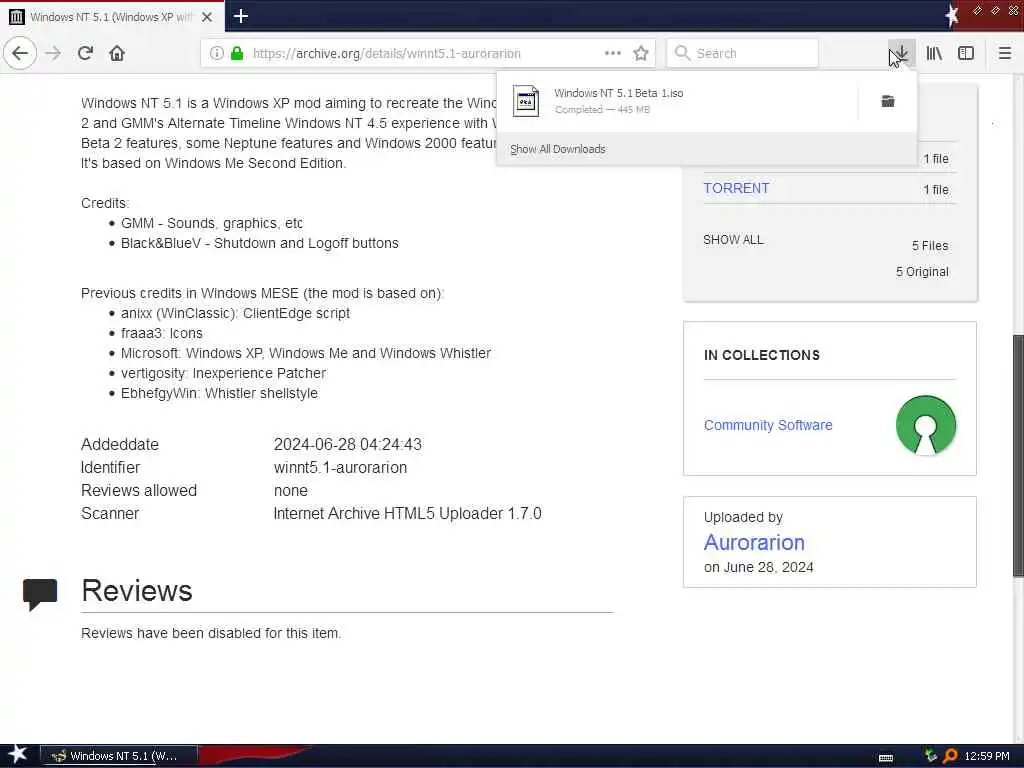This screenshot has height=768, width=1024.
Task: Open the keyboard icon in system tray
Action: coord(886,757)
